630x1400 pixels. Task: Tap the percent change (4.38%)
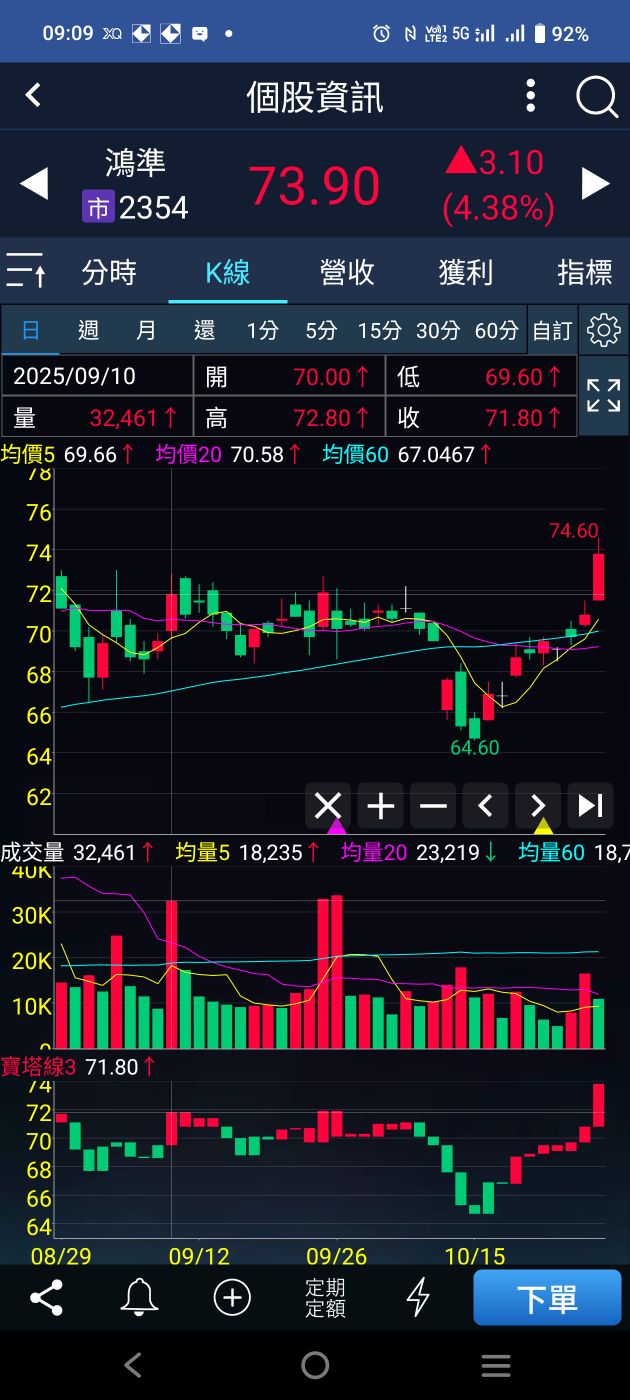(498, 208)
